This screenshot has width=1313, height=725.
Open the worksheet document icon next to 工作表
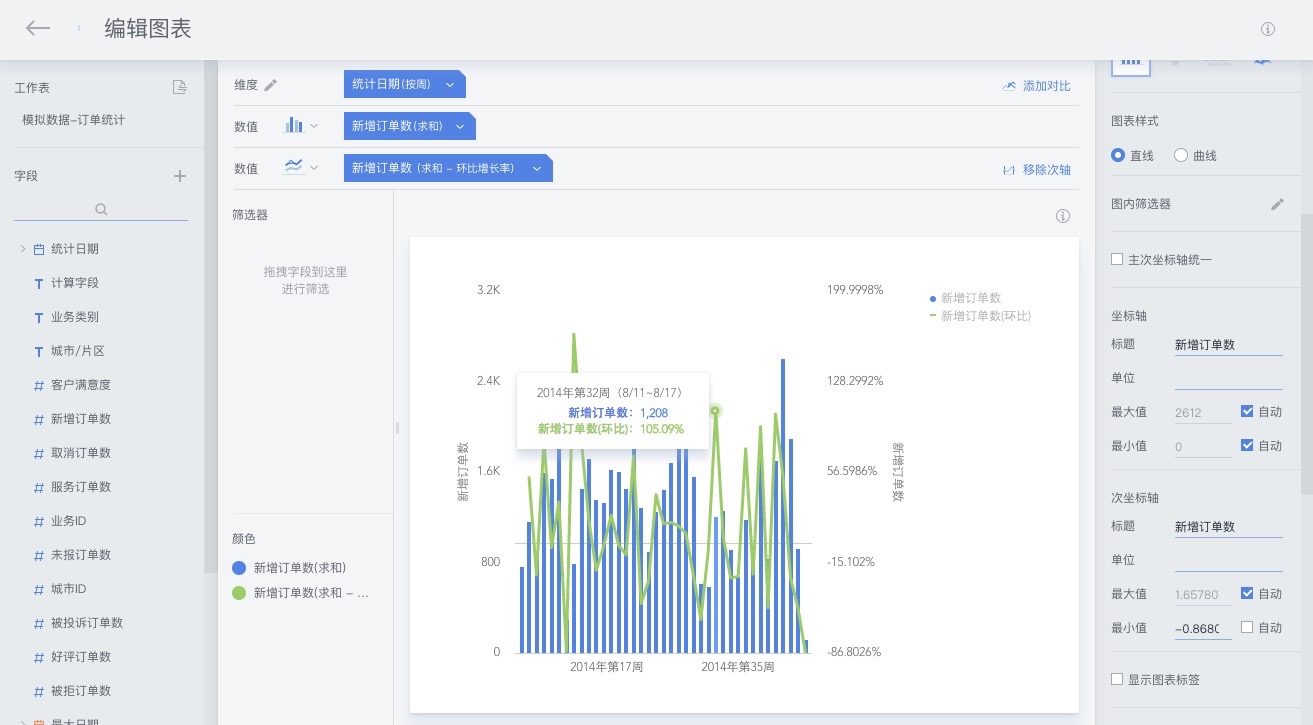(x=180, y=87)
